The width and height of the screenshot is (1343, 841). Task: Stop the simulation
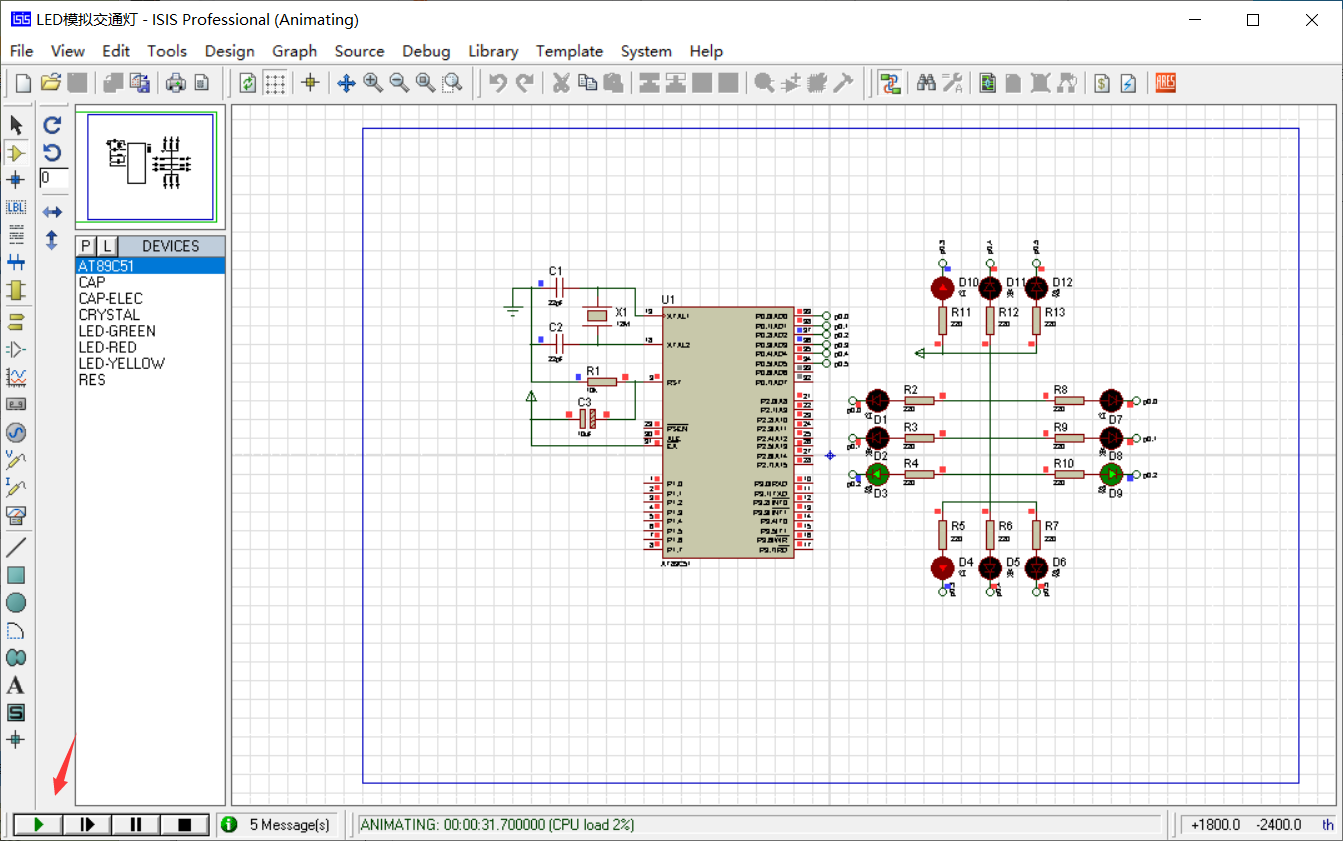(185, 825)
